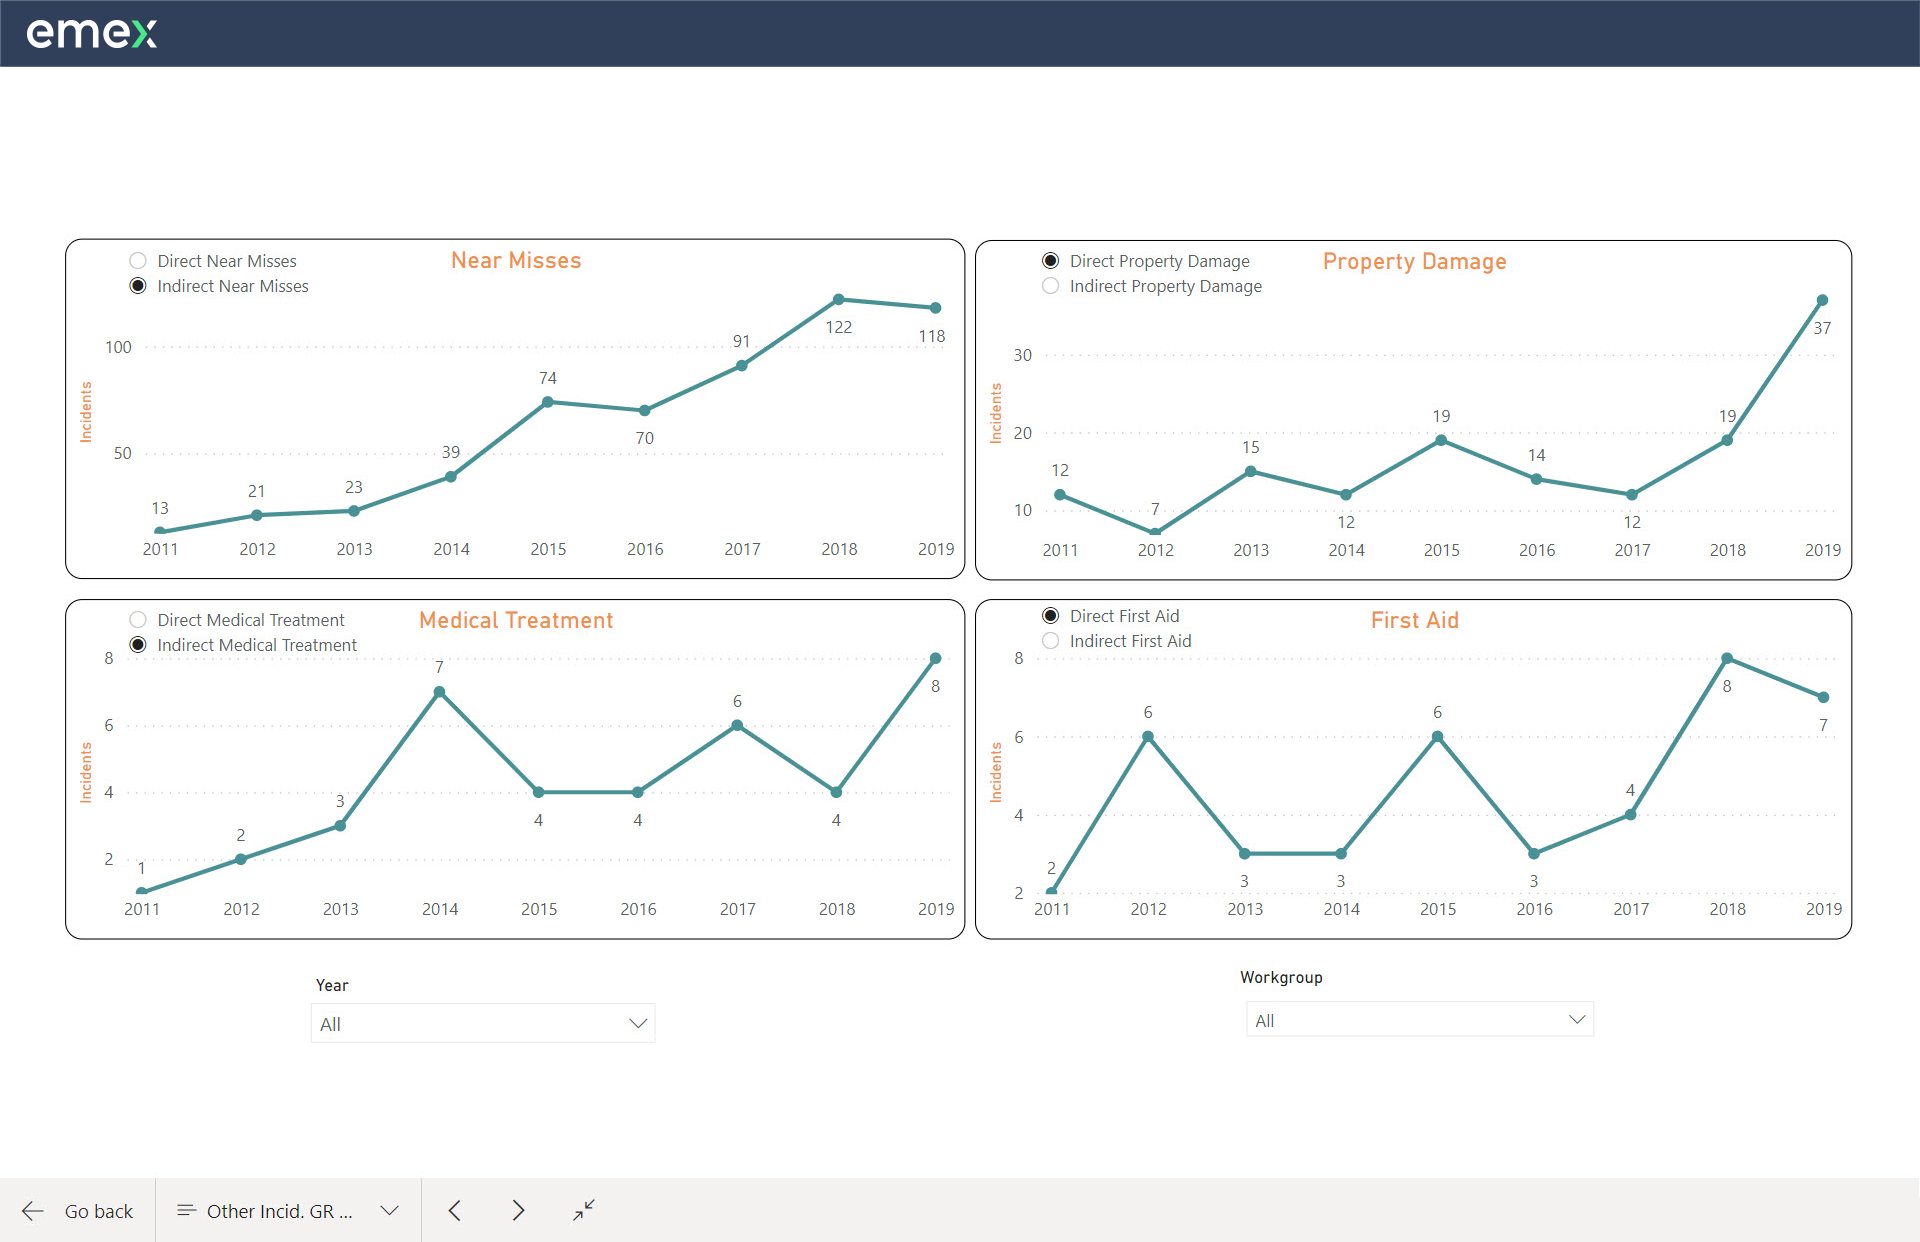Click the Near Misses chart title
Viewport: 1920px width, 1242px height.
[x=516, y=261]
